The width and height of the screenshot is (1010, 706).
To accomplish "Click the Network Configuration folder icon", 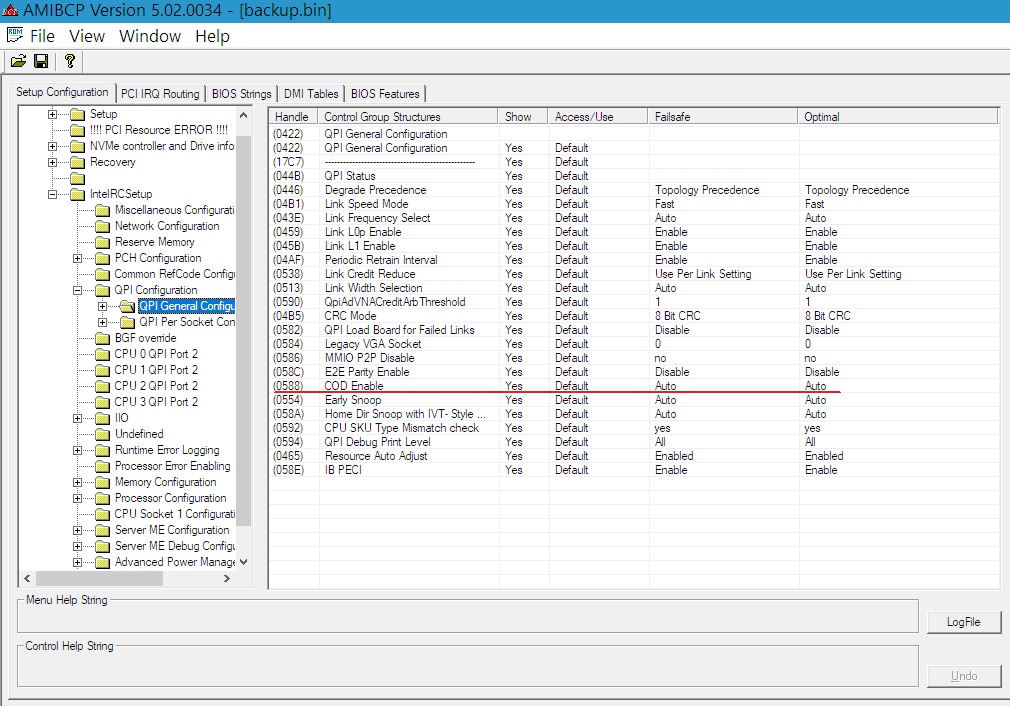I will (x=102, y=226).
